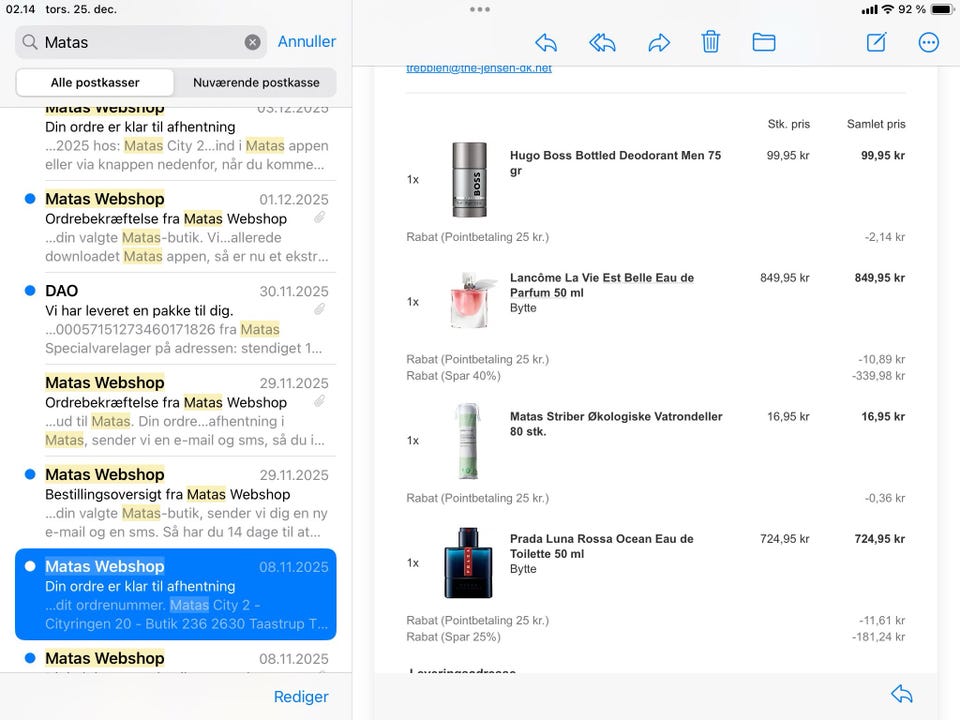Tap unread dot on Bestillingsoversigt email
The height and width of the screenshot is (720, 960).
click(x=29, y=474)
